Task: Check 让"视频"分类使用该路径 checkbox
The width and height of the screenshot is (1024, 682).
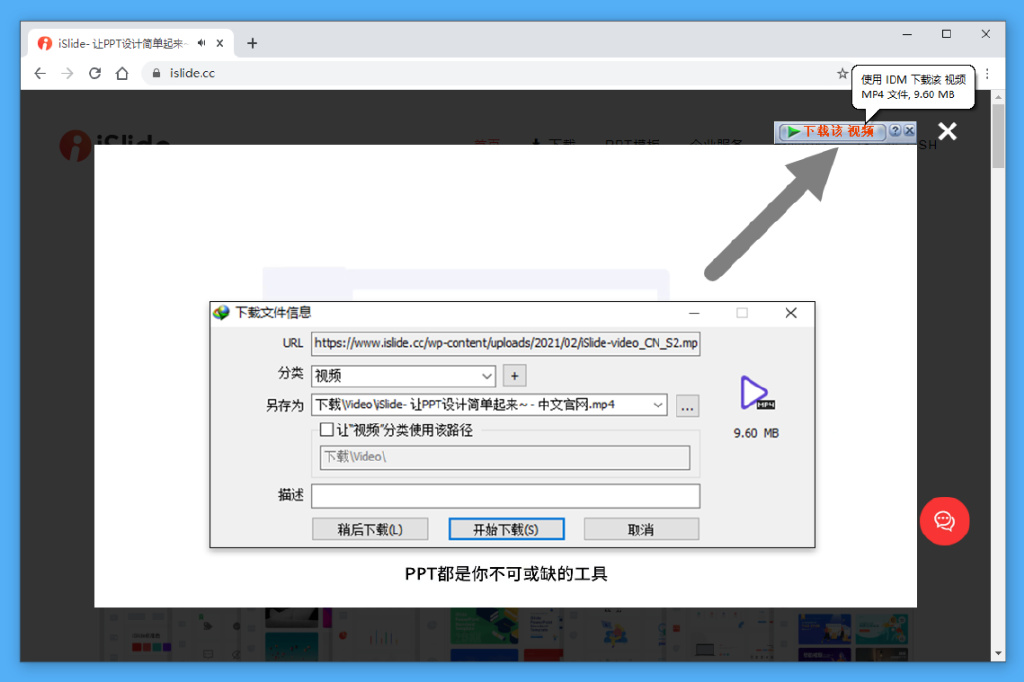Action: click(x=327, y=429)
